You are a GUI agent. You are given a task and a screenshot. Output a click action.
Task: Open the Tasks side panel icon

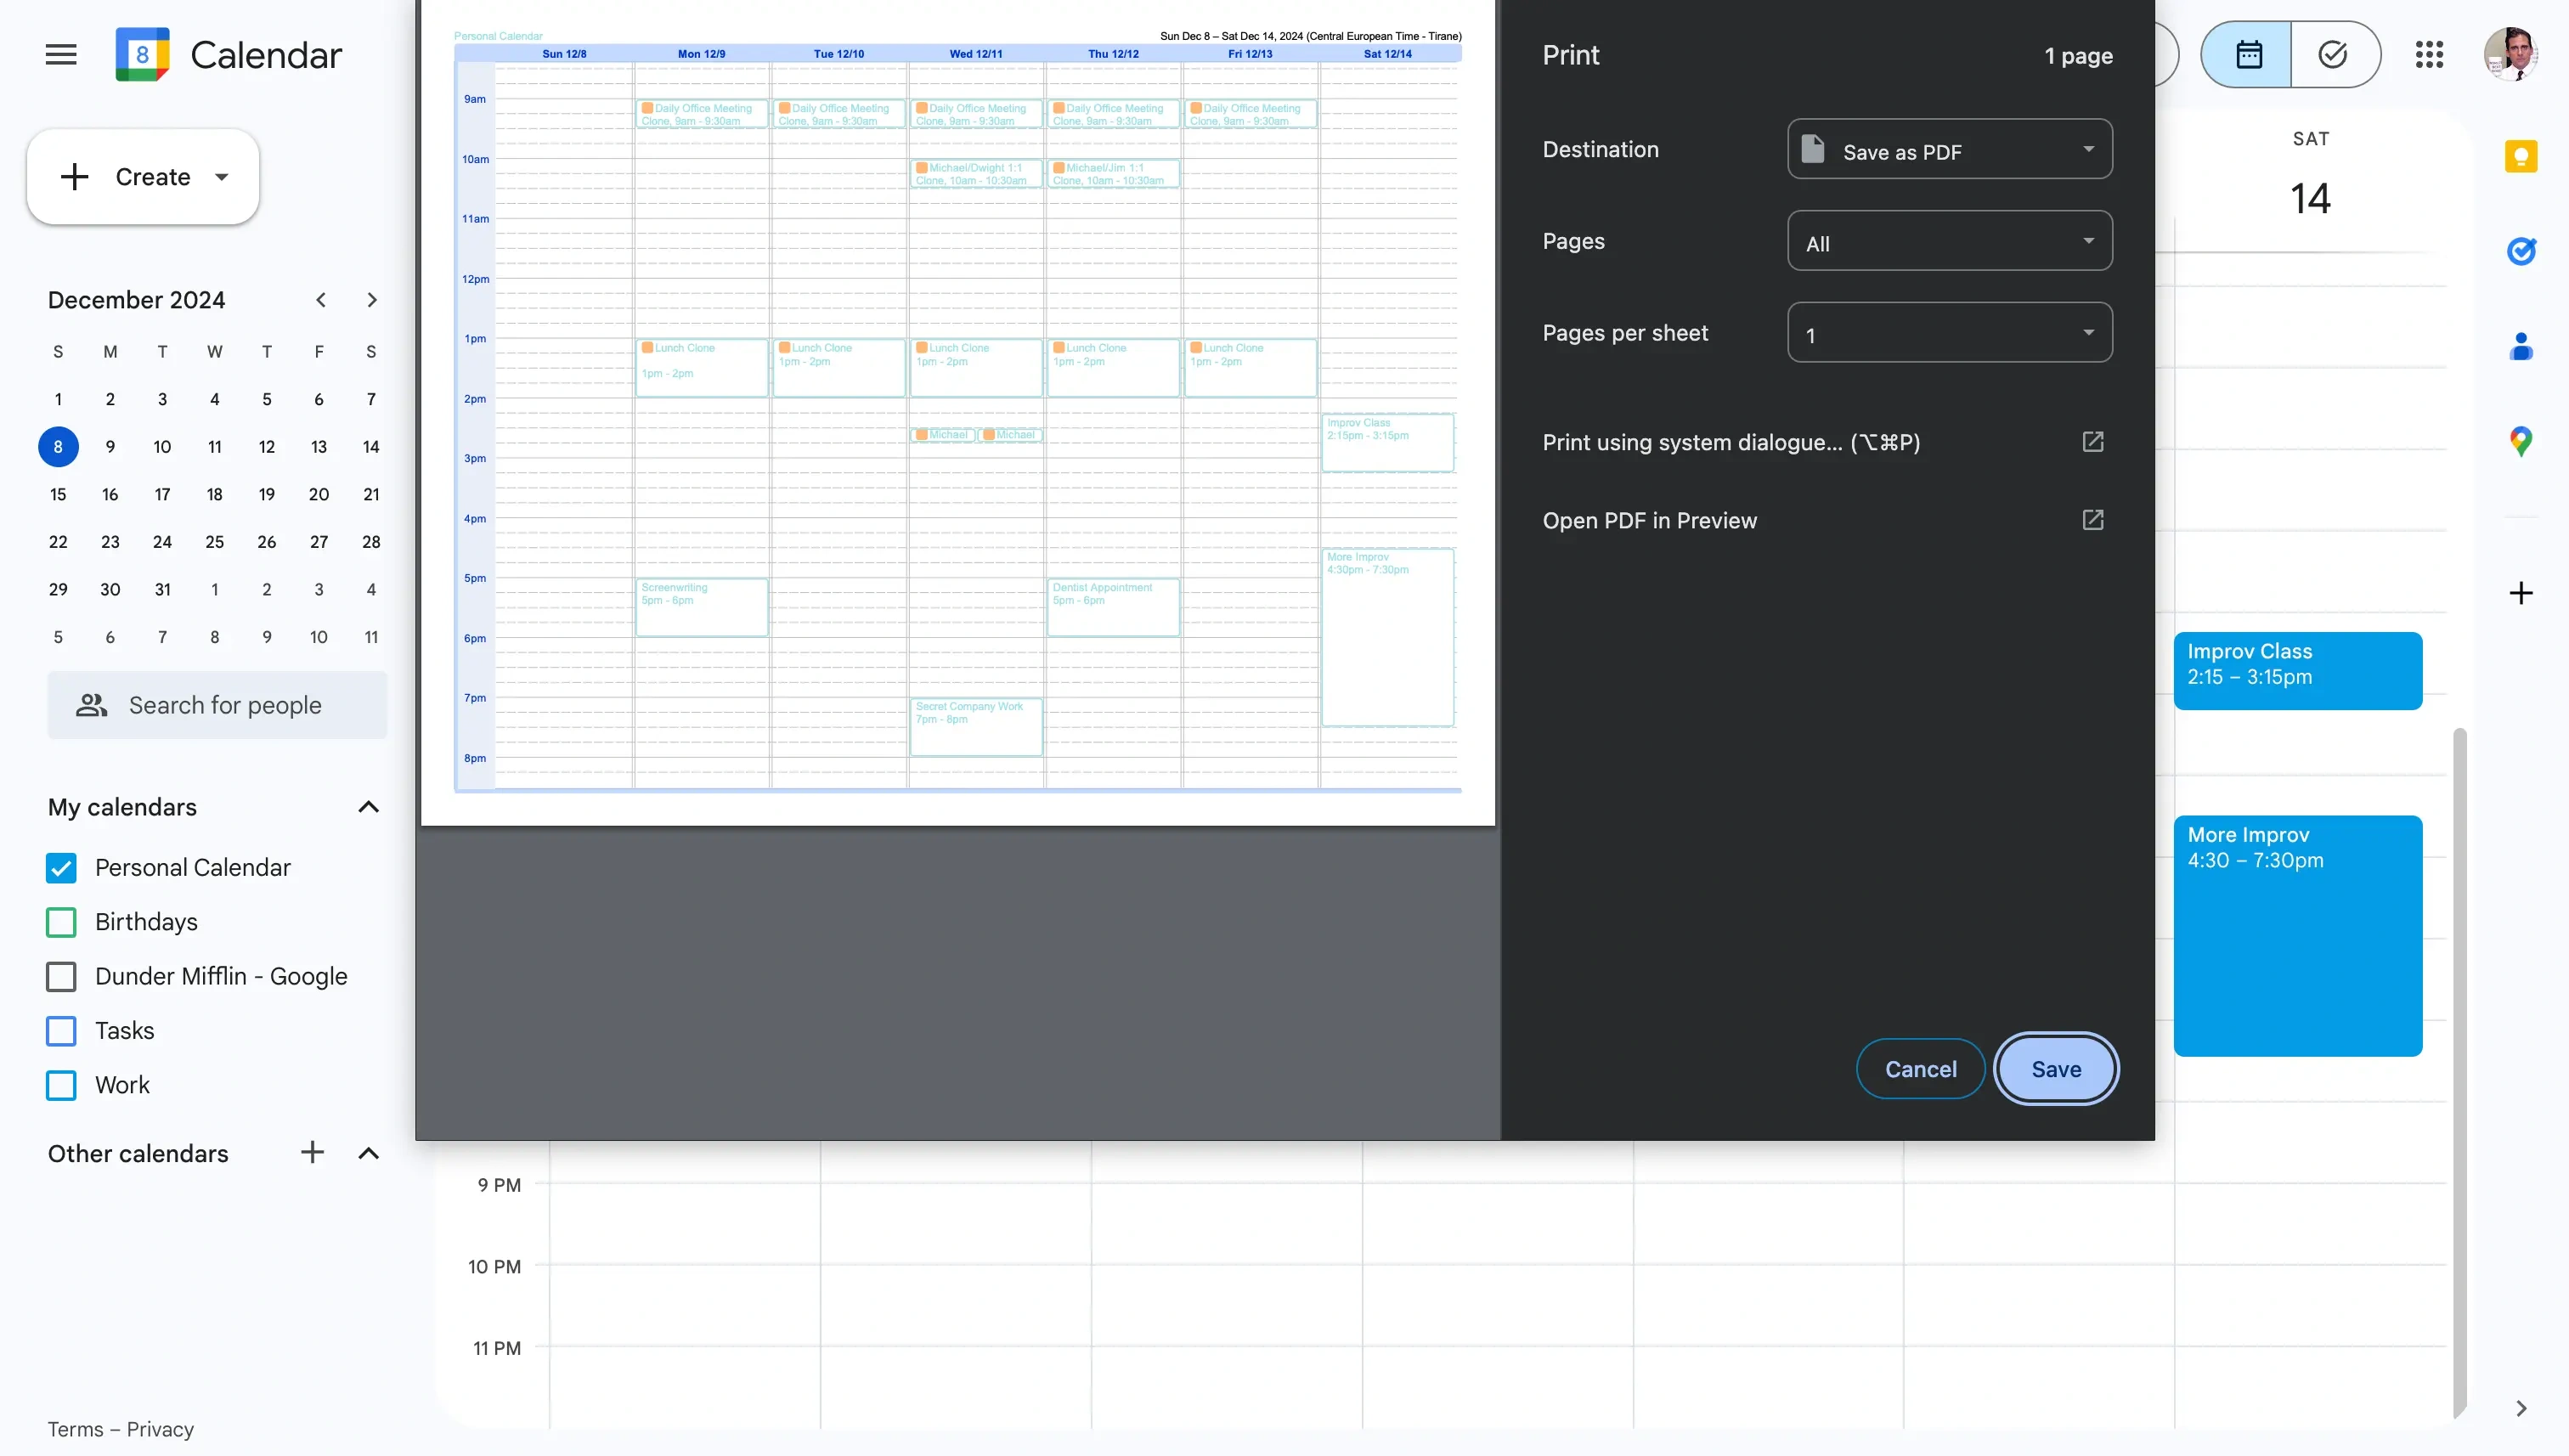(2520, 251)
